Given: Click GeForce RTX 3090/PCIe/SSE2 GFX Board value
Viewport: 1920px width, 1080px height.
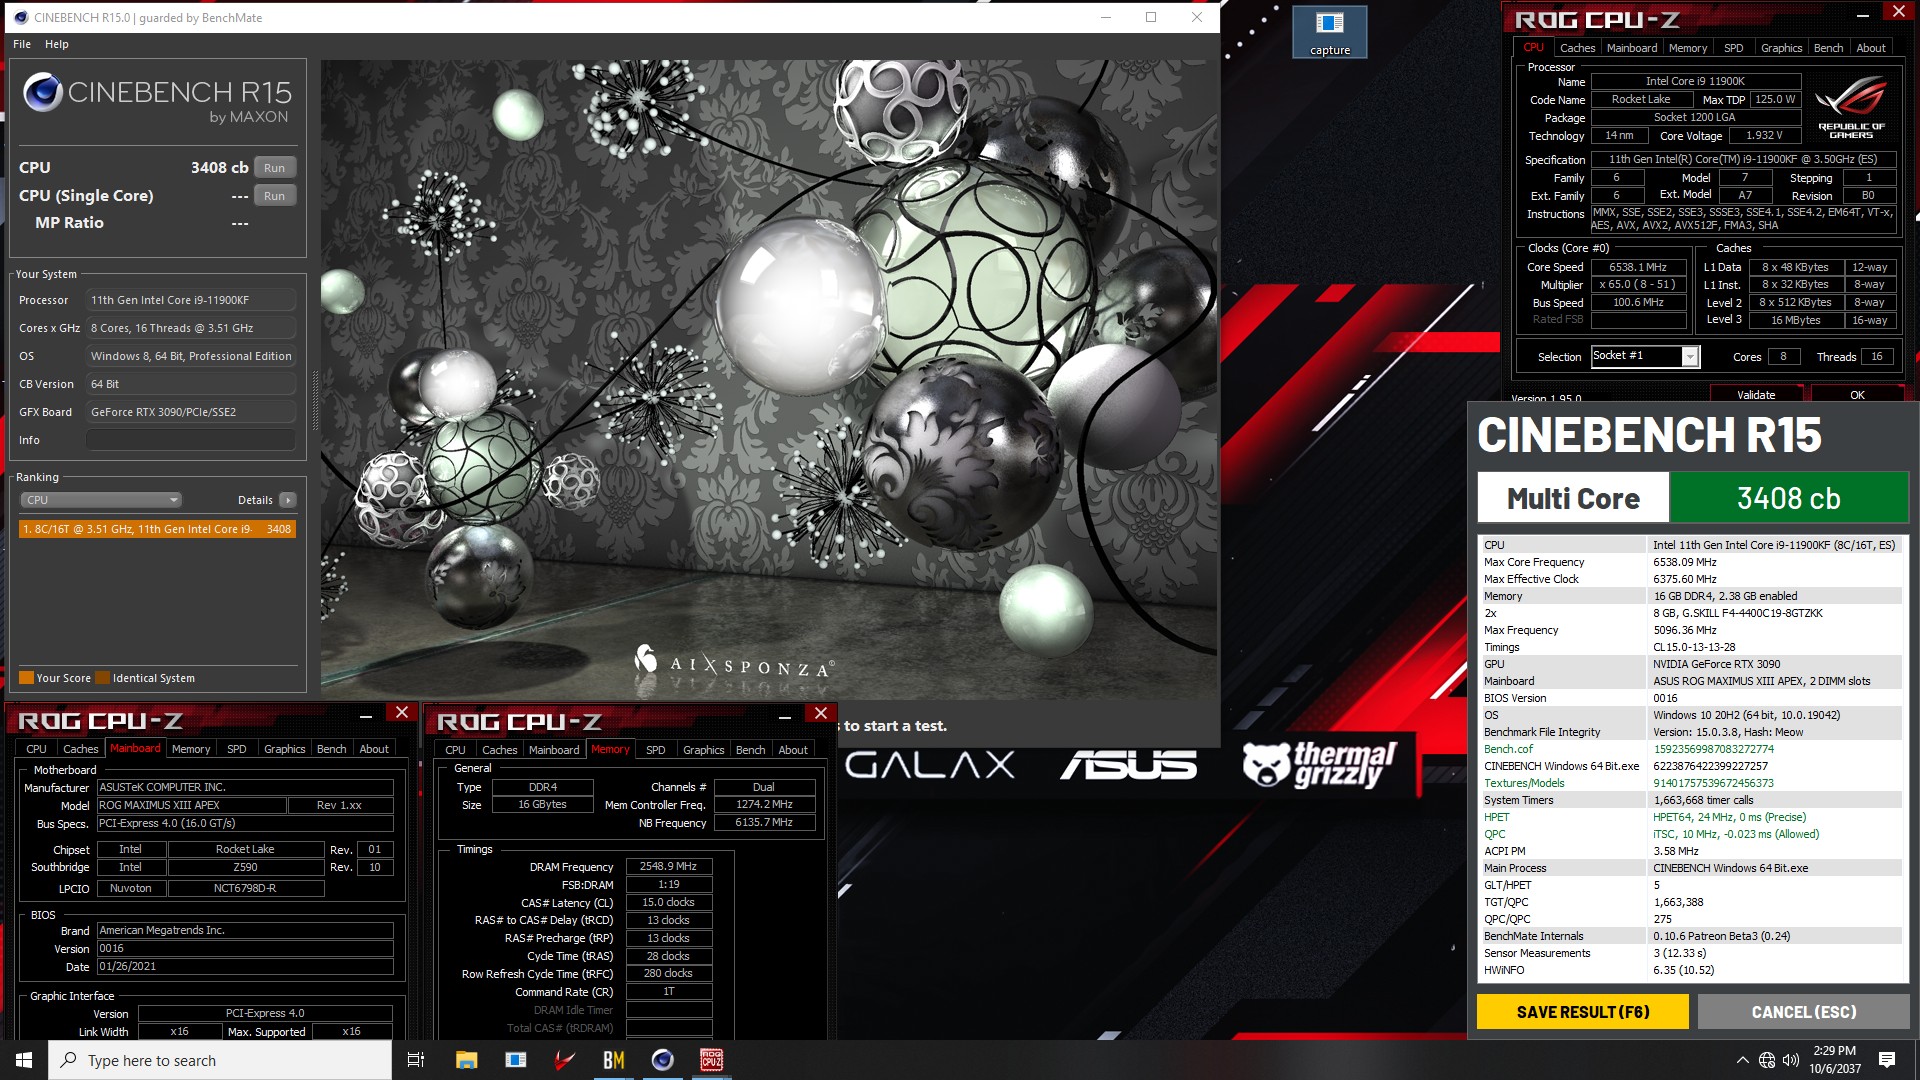Looking at the screenshot, I should [190, 412].
